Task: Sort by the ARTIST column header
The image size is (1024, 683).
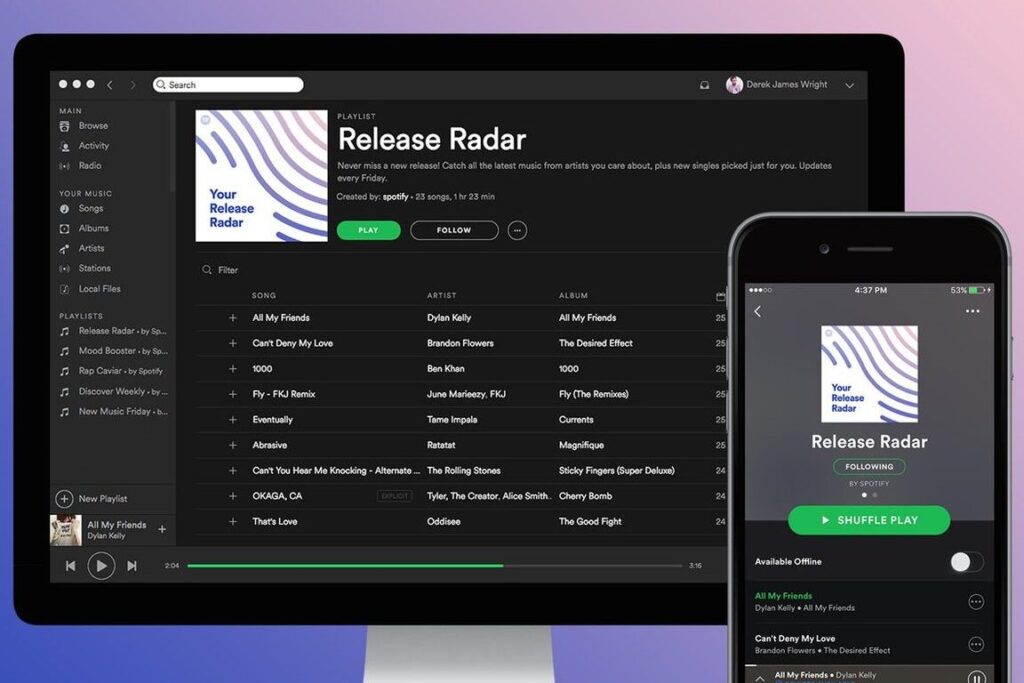Action: (x=441, y=296)
